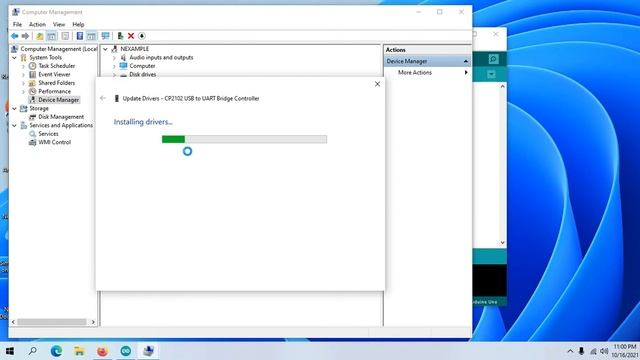
Task: Select Event Viewer in the tree
Action: (x=54, y=74)
